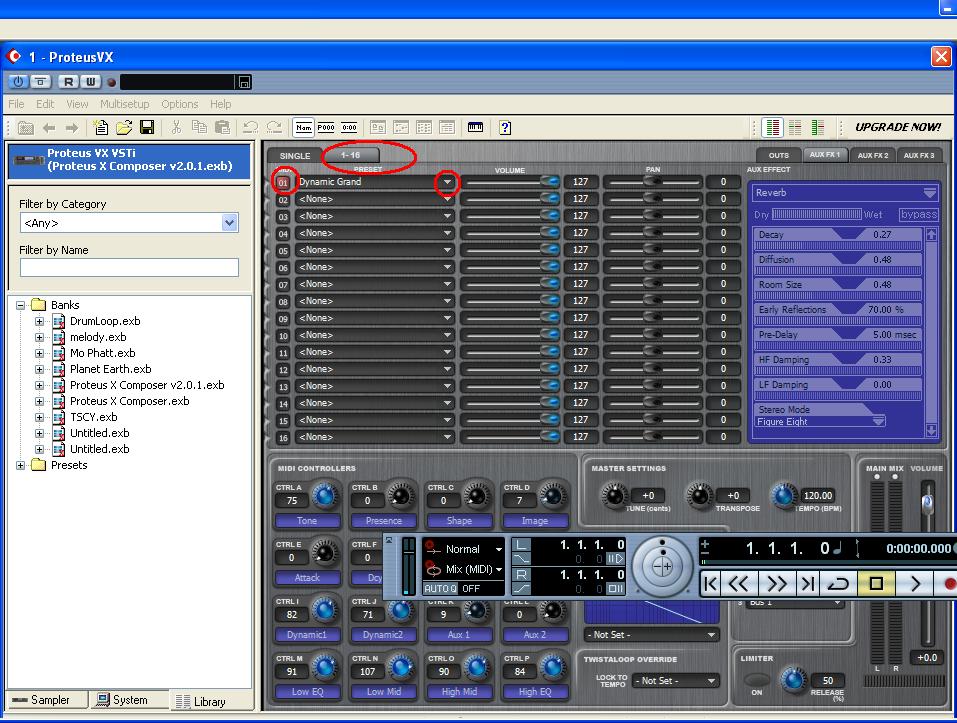Select the P000 display mode icon
This screenshot has height=723, width=957.
pos(326,128)
